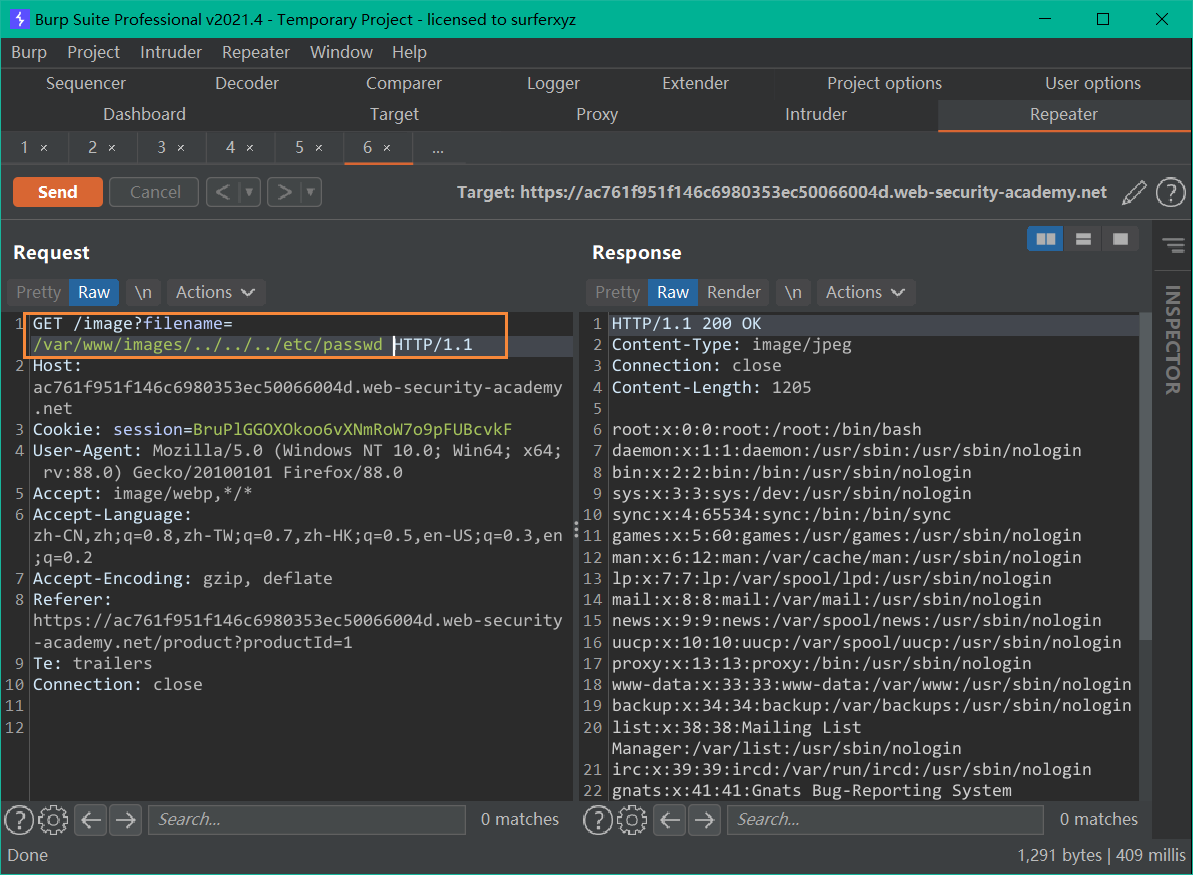Close Repeater tab 1
1193x875 pixels.
click(44, 148)
